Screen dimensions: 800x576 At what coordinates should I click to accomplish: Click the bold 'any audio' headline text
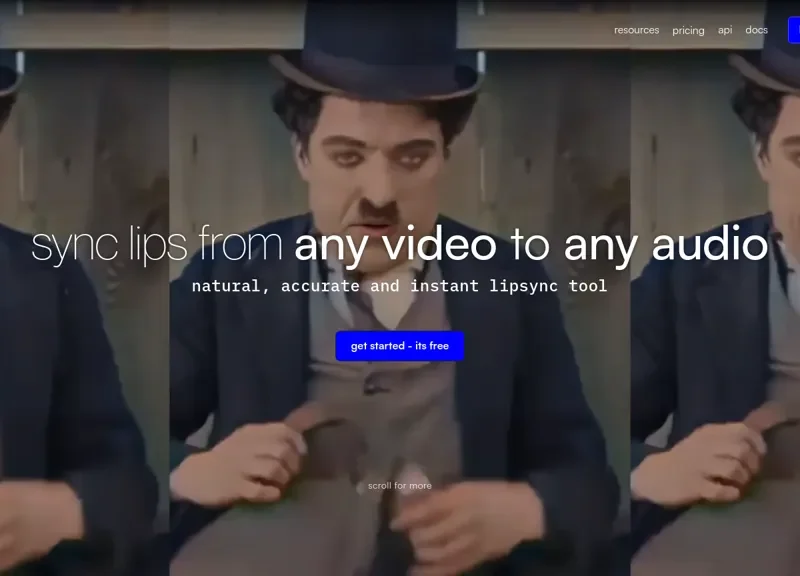coord(665,246)
